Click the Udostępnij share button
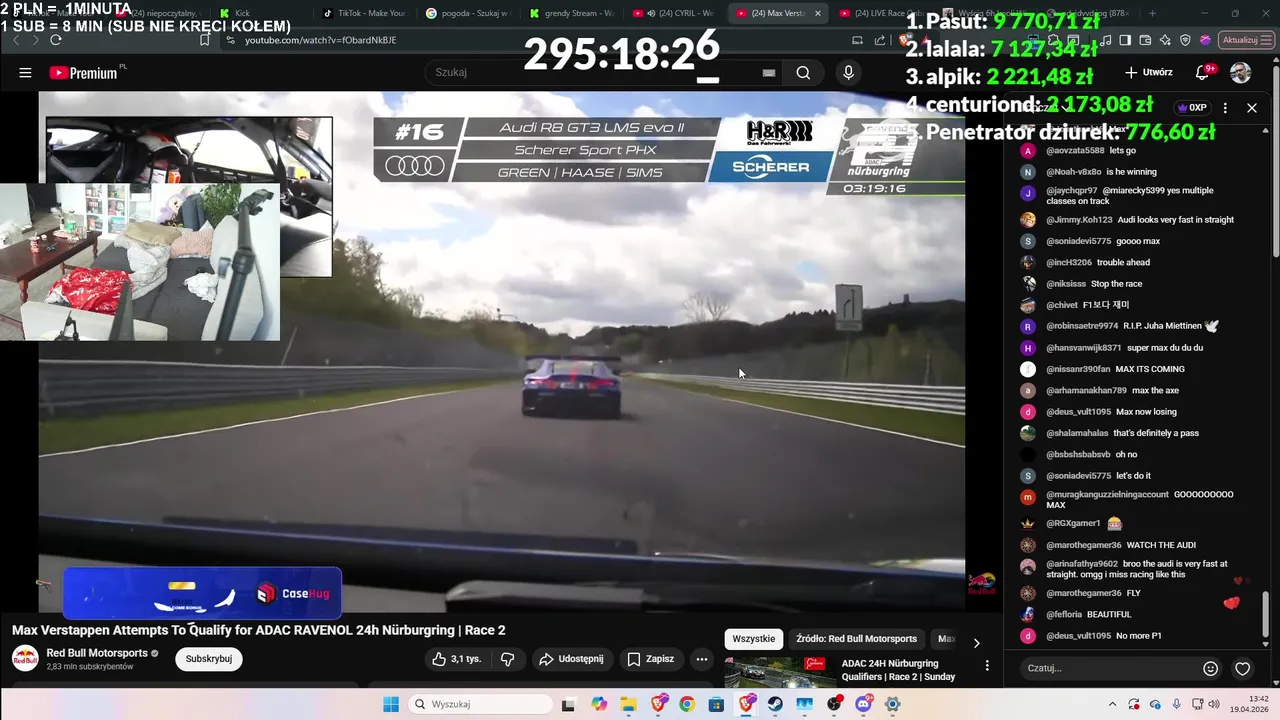The image size is (1280, 720). tap(571, 659)
